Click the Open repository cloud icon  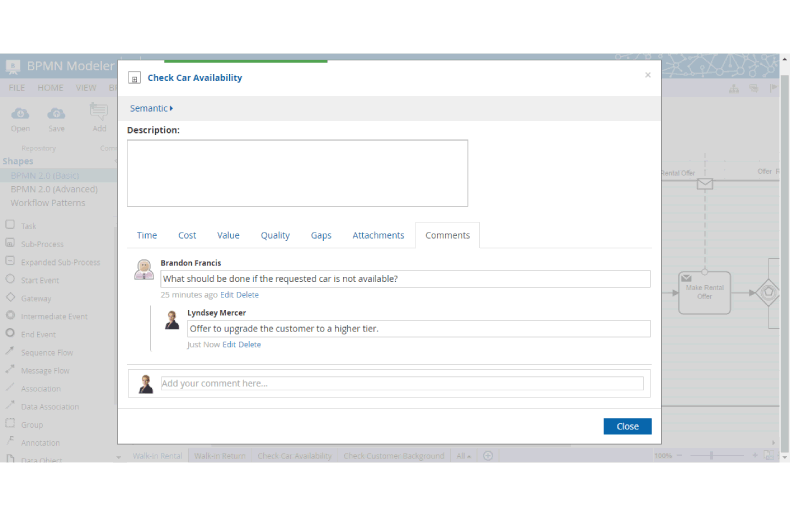click(20, 114)
